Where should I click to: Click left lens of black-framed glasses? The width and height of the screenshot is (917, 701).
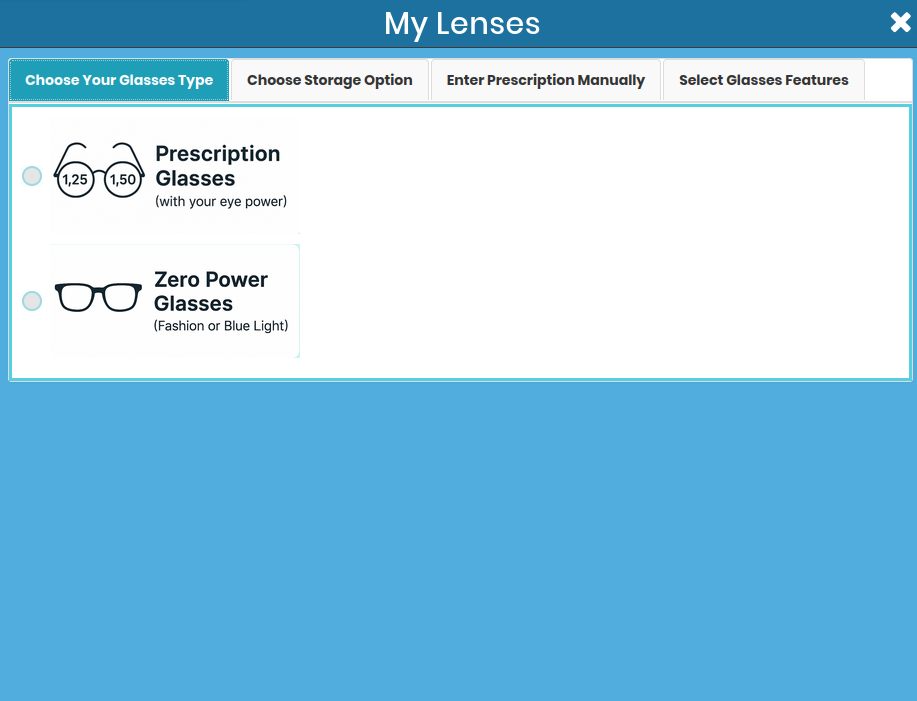pos(77,297)
